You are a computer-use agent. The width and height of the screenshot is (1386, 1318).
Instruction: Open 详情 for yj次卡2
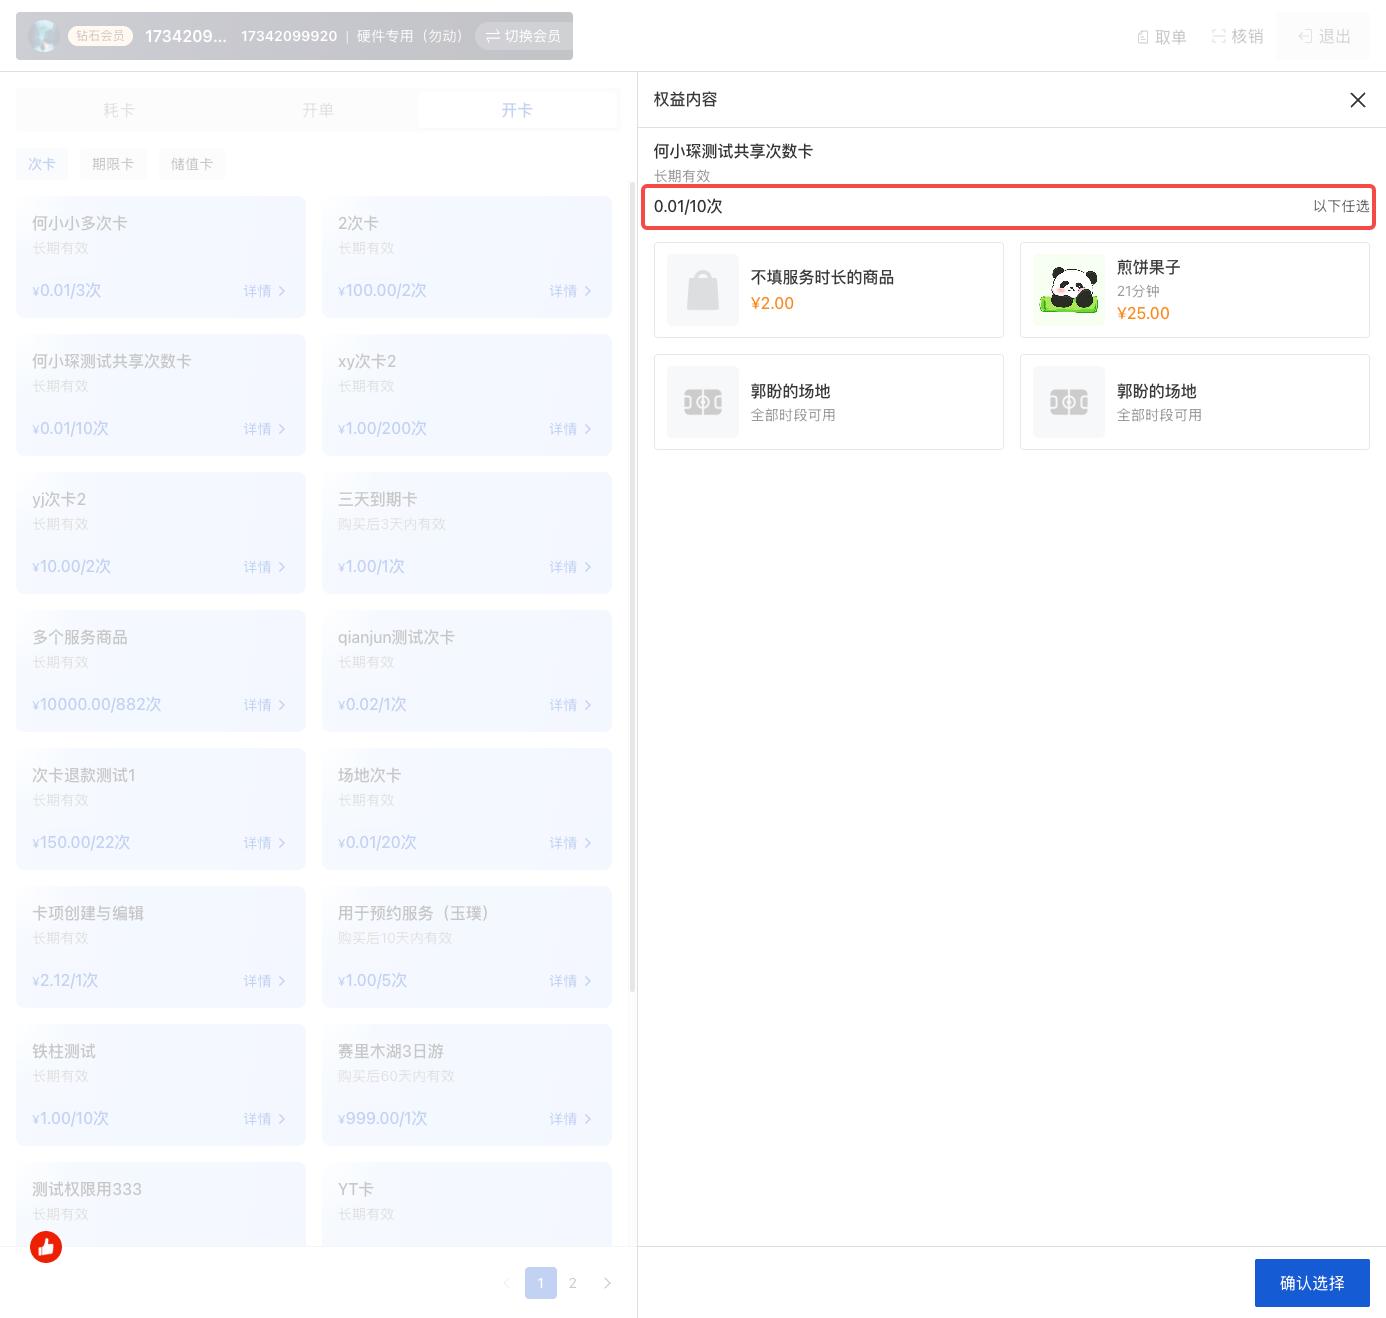pos(264,567)
